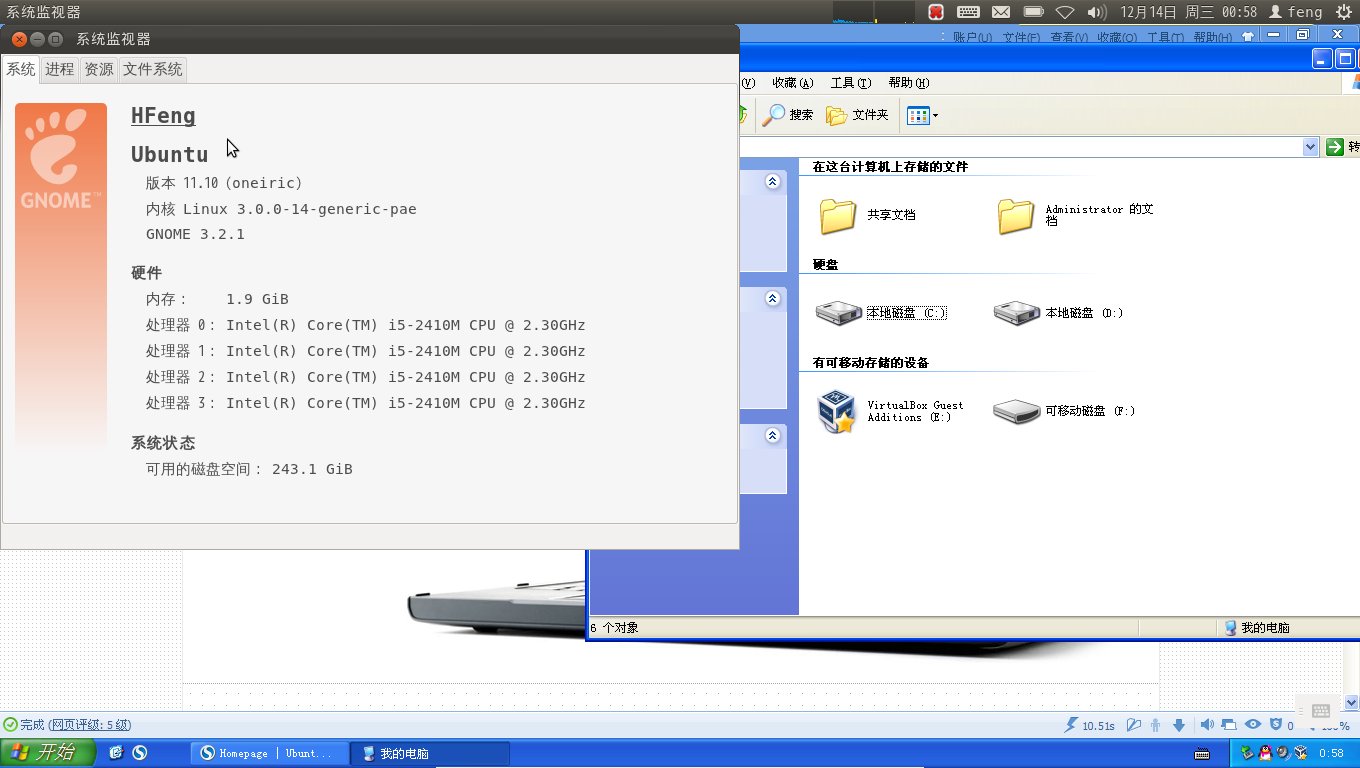
Task: Open the power gear session menu
Action: [x=1344, y=12]
